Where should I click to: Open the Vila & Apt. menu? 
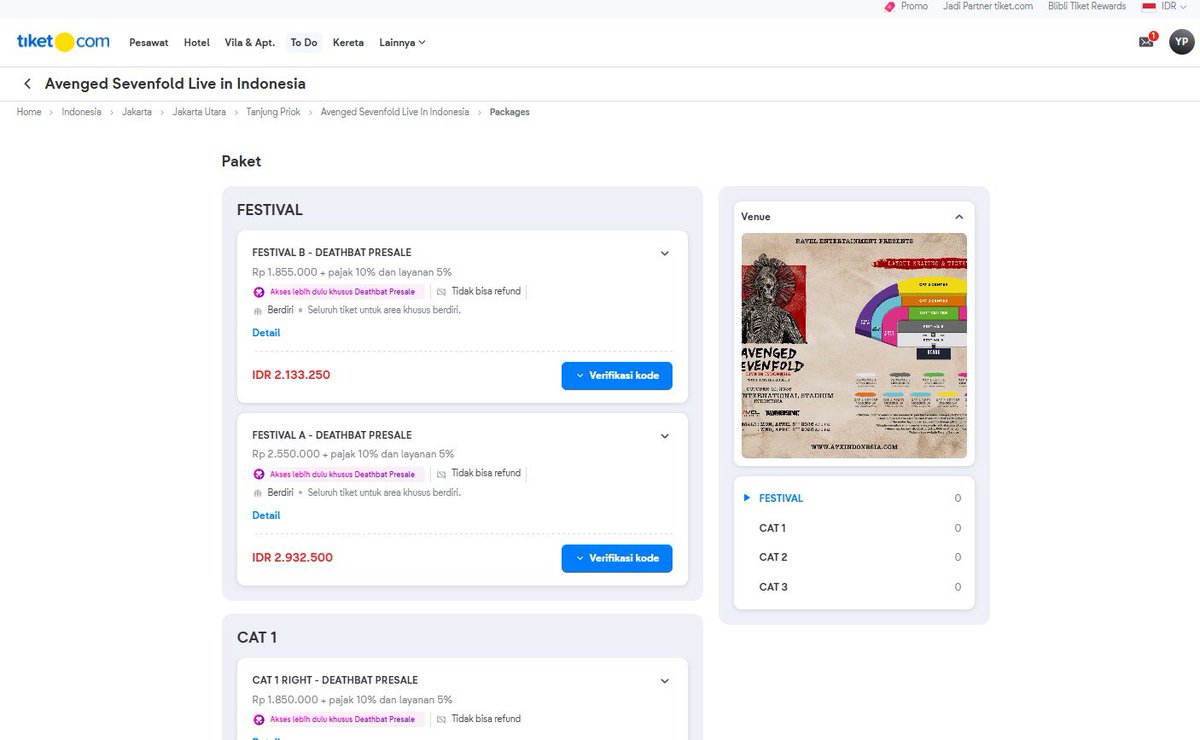pos(250,43)
